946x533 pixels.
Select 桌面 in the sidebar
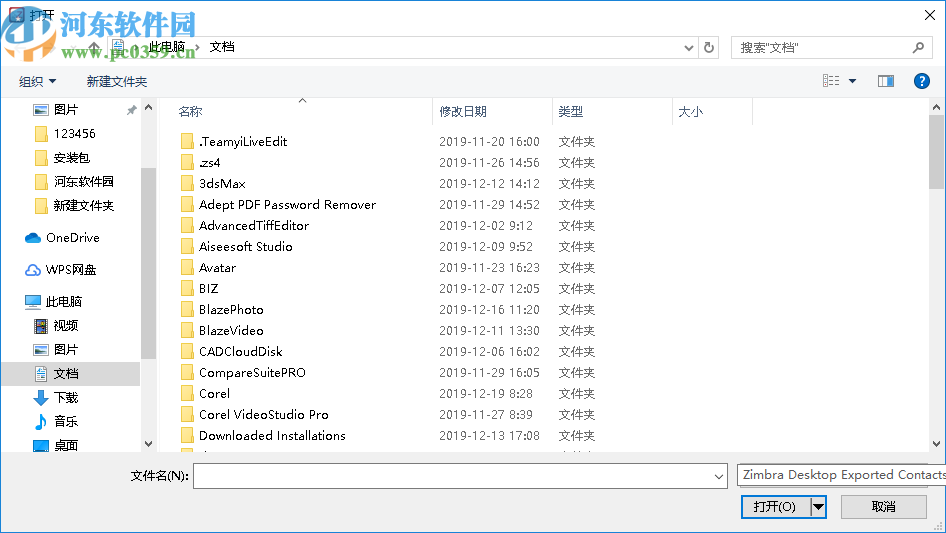click(56, 445)
